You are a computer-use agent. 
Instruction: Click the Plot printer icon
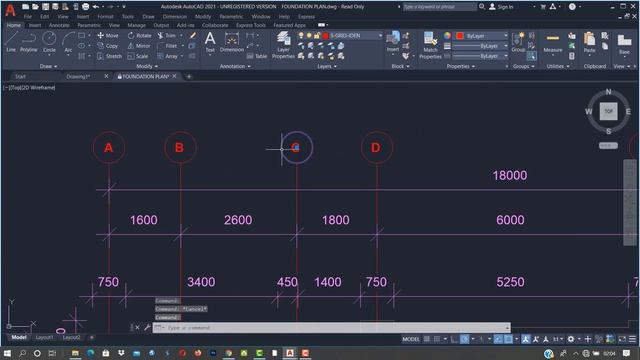[x=85, y=7]
